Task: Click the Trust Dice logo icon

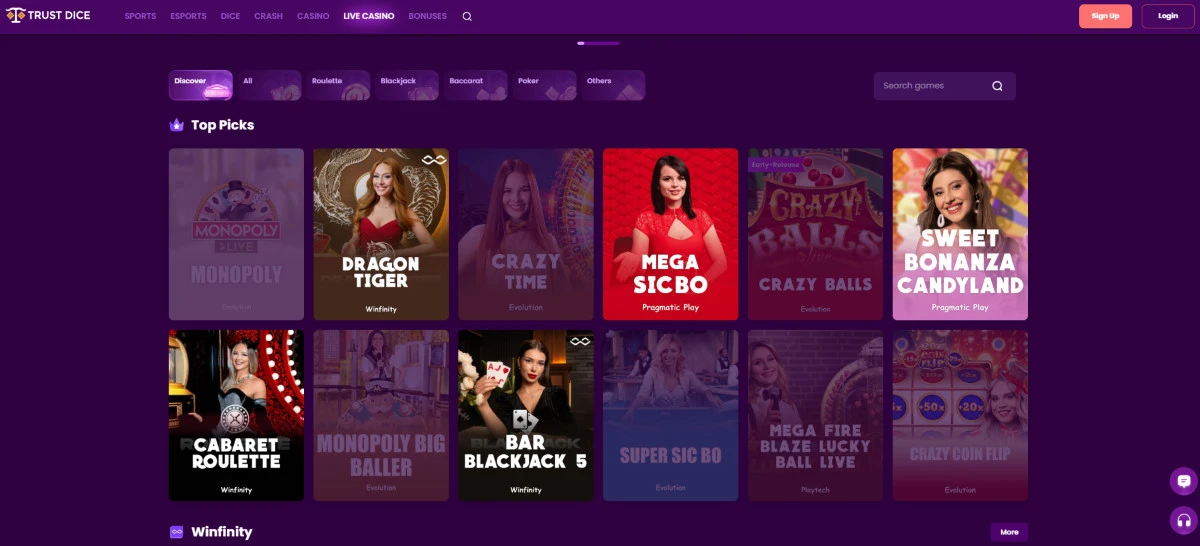Action: pos(16,16)
